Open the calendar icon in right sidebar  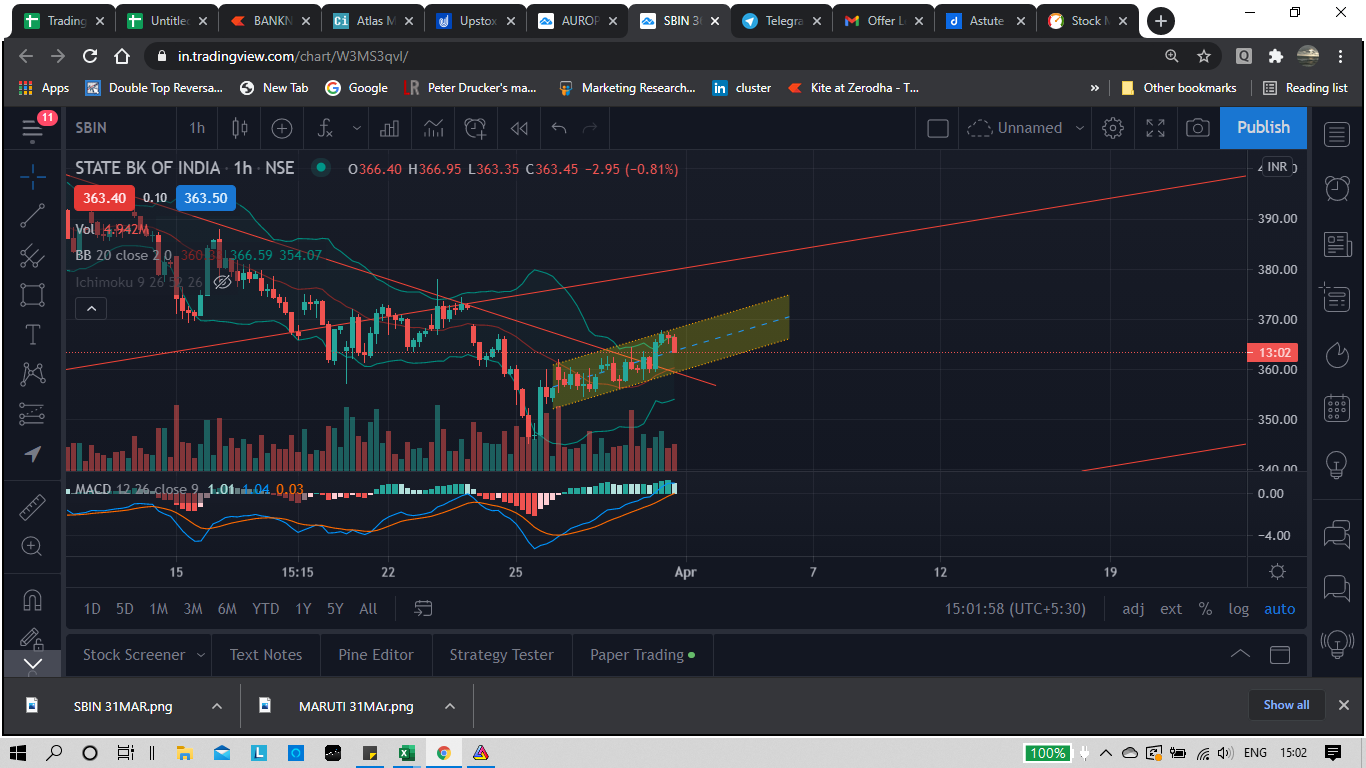[1337, 409]
